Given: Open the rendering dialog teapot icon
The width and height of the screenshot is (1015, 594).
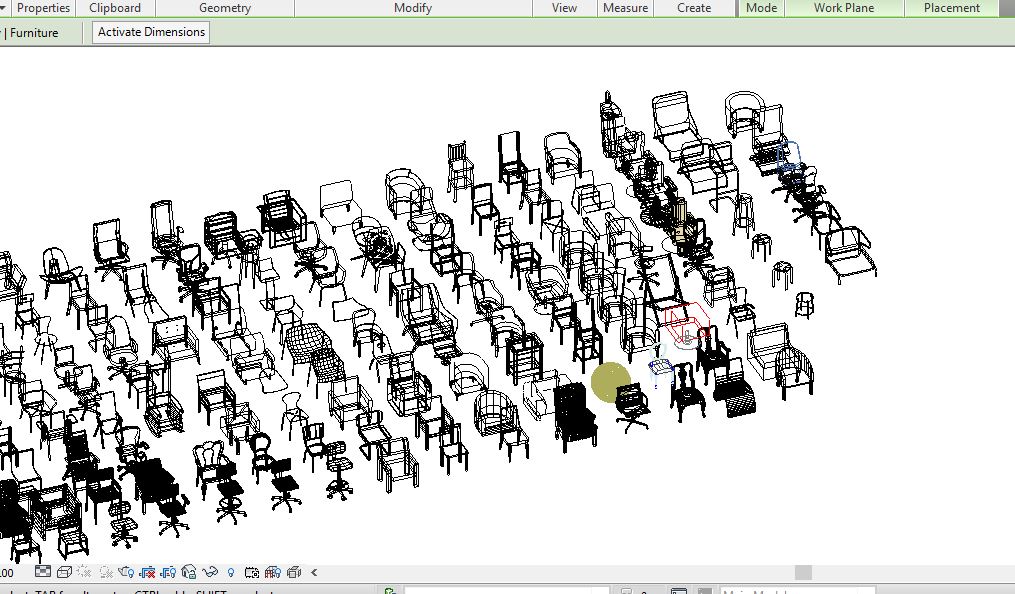Looking at the screenshot, I should [126, 572].
